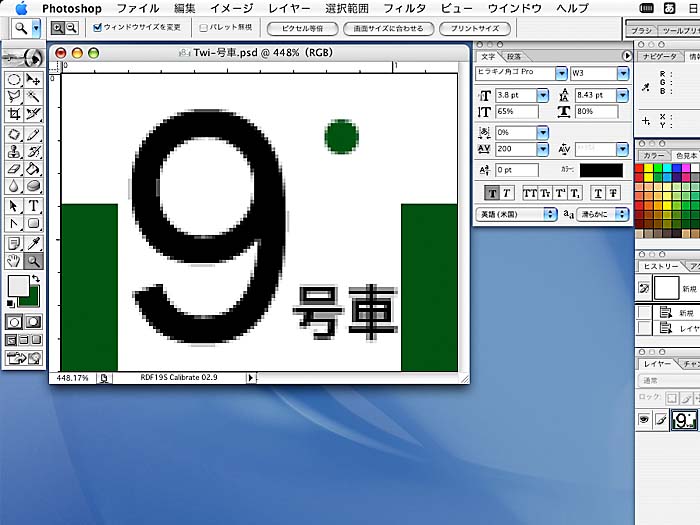This screenshot has width=700, height=525.
Task: Select the Move tool
Action: [x=33, y=80]
